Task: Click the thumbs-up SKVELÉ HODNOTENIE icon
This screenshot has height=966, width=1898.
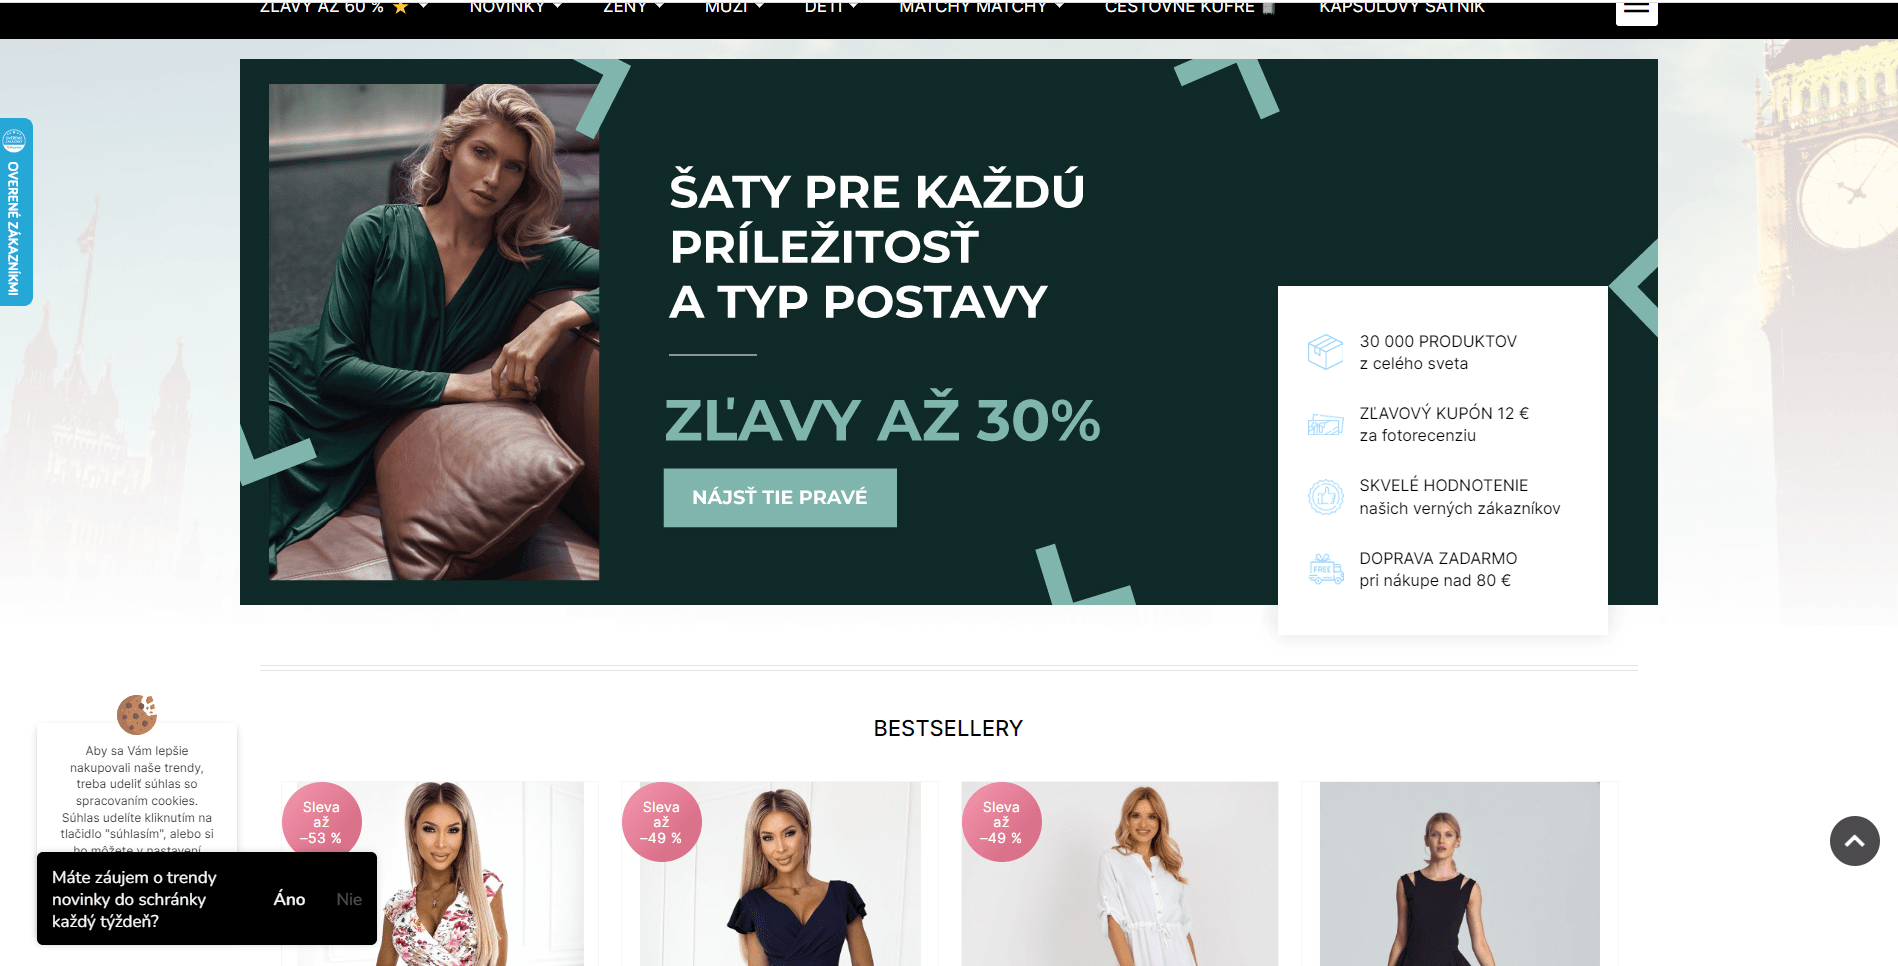Action: pyautogui.click(x=1325, y=496)
